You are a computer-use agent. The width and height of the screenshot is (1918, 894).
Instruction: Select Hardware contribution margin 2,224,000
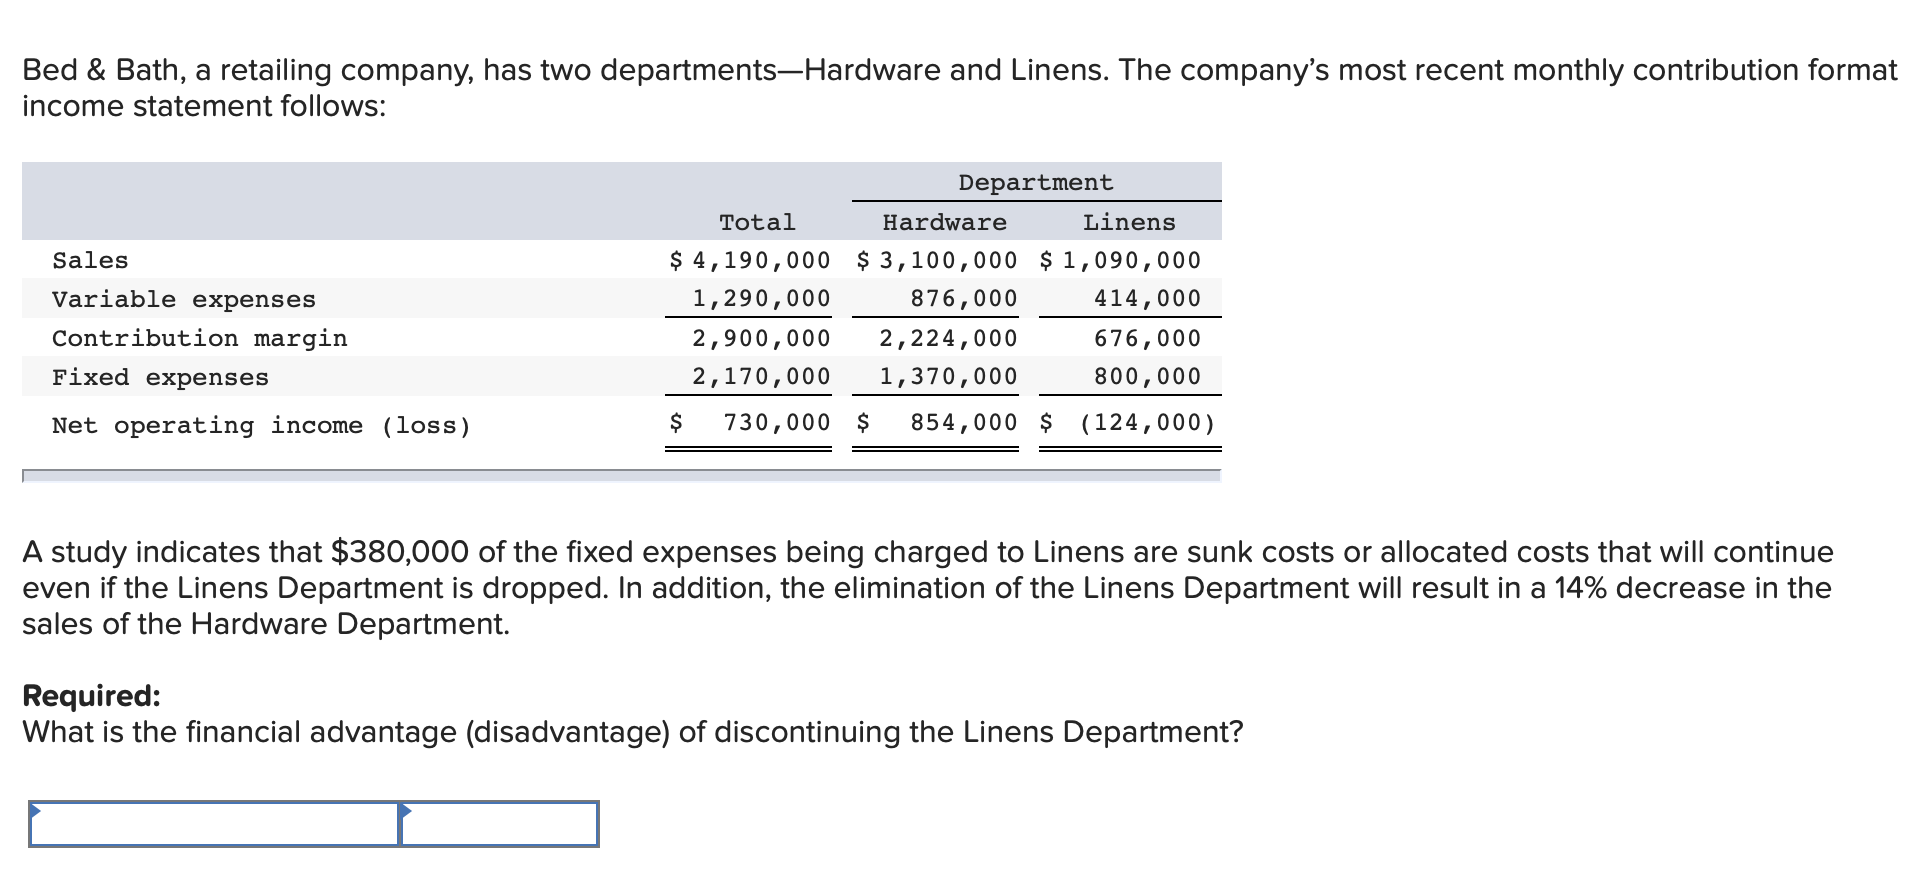[948, 339]
